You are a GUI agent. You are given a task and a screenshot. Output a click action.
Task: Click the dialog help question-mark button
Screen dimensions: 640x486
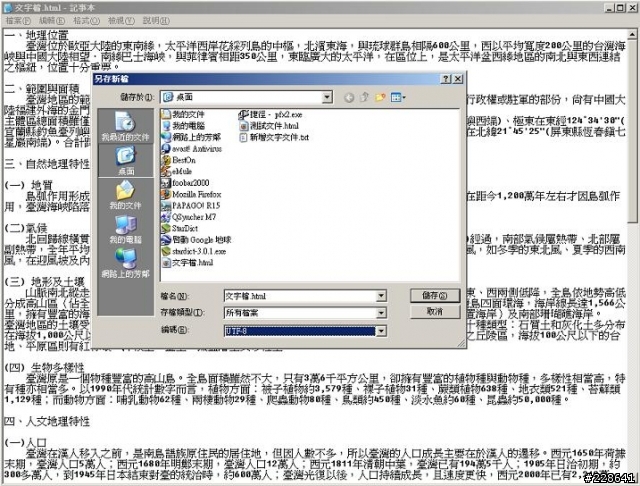click(x=446, y=79)
